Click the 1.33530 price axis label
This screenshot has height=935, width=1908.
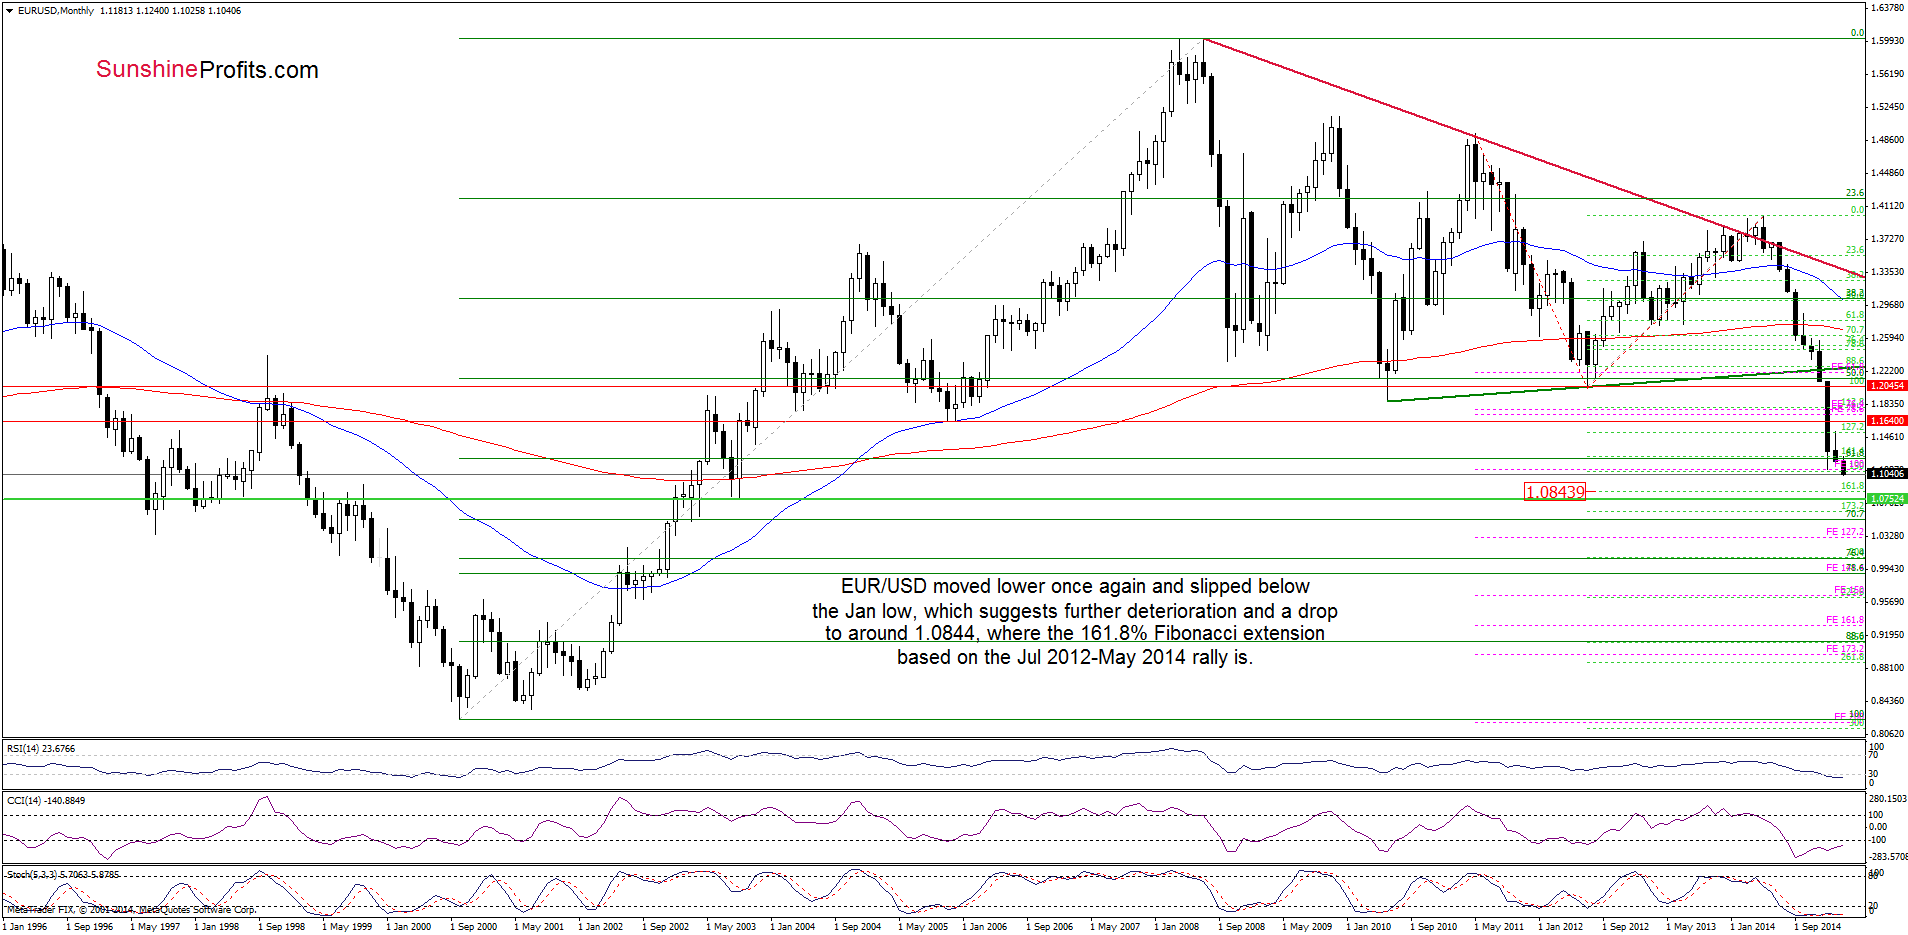(x=1887, y=272)
